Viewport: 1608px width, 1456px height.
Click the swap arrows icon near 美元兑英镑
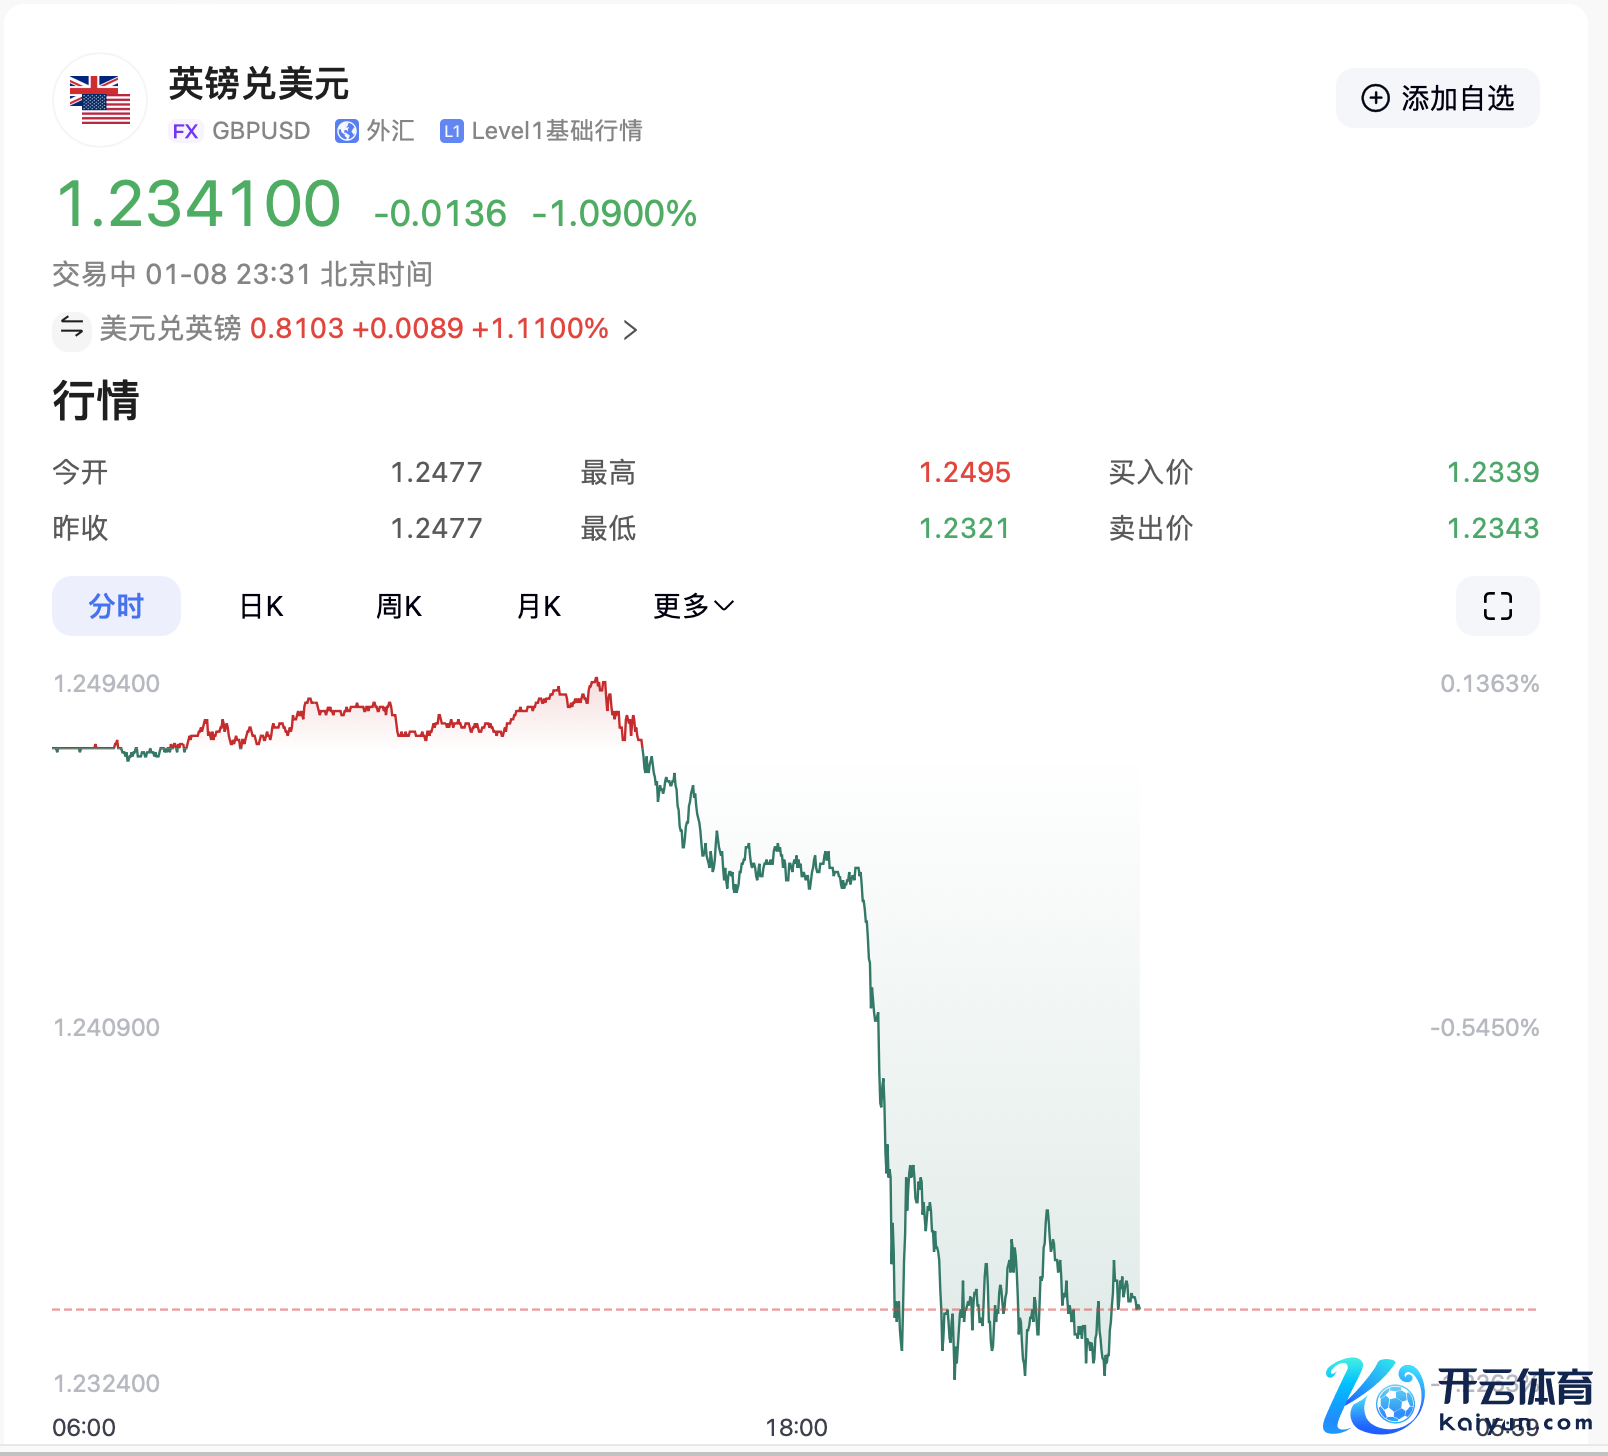[72, 328]
